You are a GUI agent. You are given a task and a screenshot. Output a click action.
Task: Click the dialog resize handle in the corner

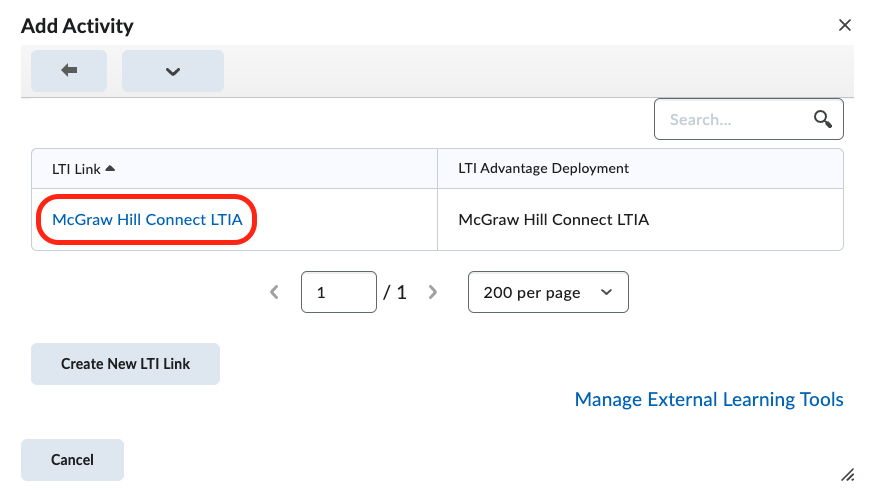pos(847,474)
